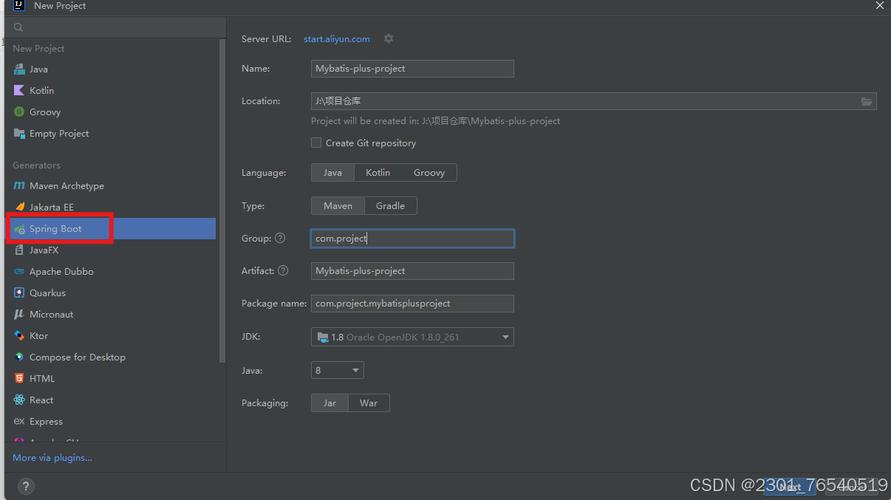Click into the Name field
Screen dimensions: 891x500
click(x=413, y=69)
